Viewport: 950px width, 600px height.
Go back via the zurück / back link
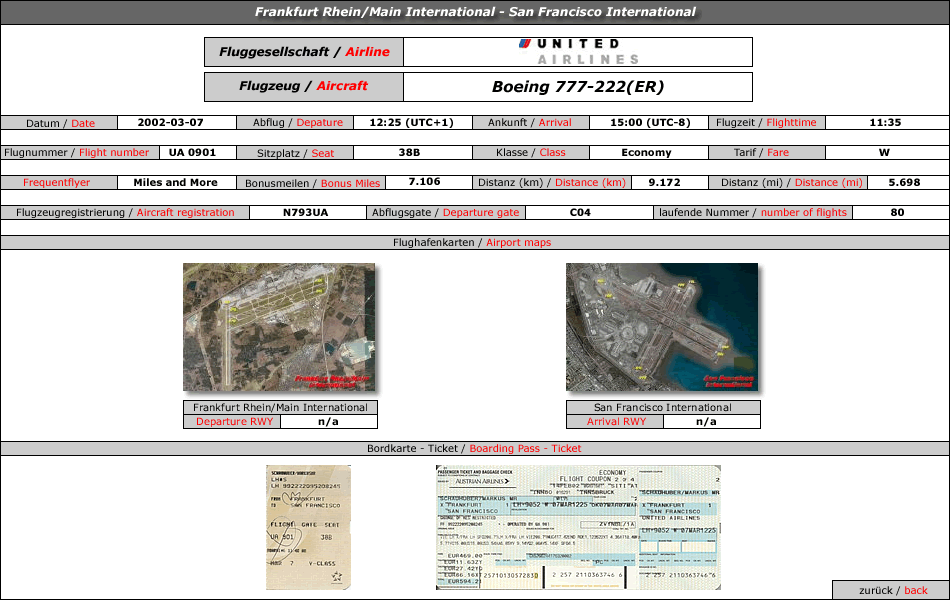893,590
